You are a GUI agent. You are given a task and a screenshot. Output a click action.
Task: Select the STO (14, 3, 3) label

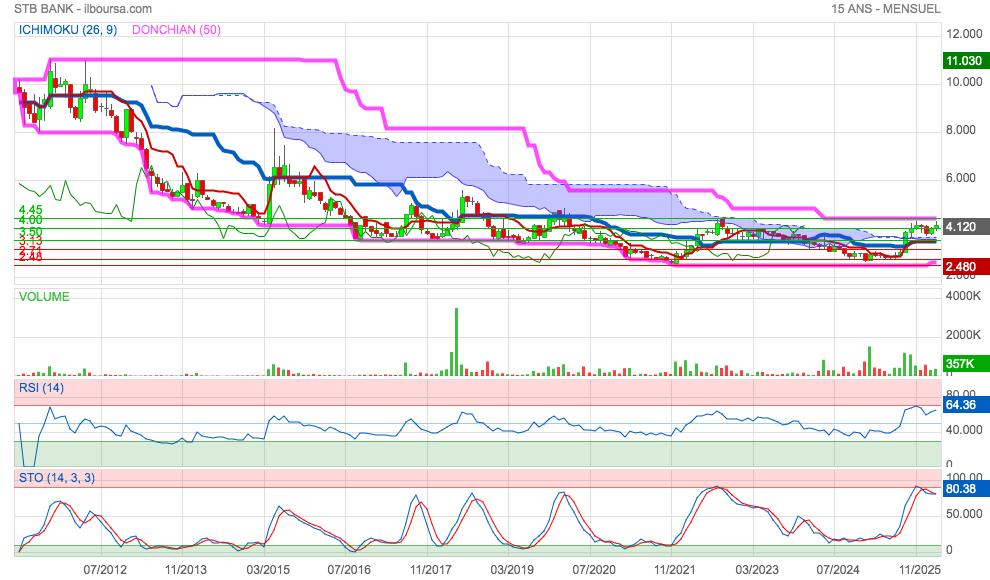(x=57, y=478)
